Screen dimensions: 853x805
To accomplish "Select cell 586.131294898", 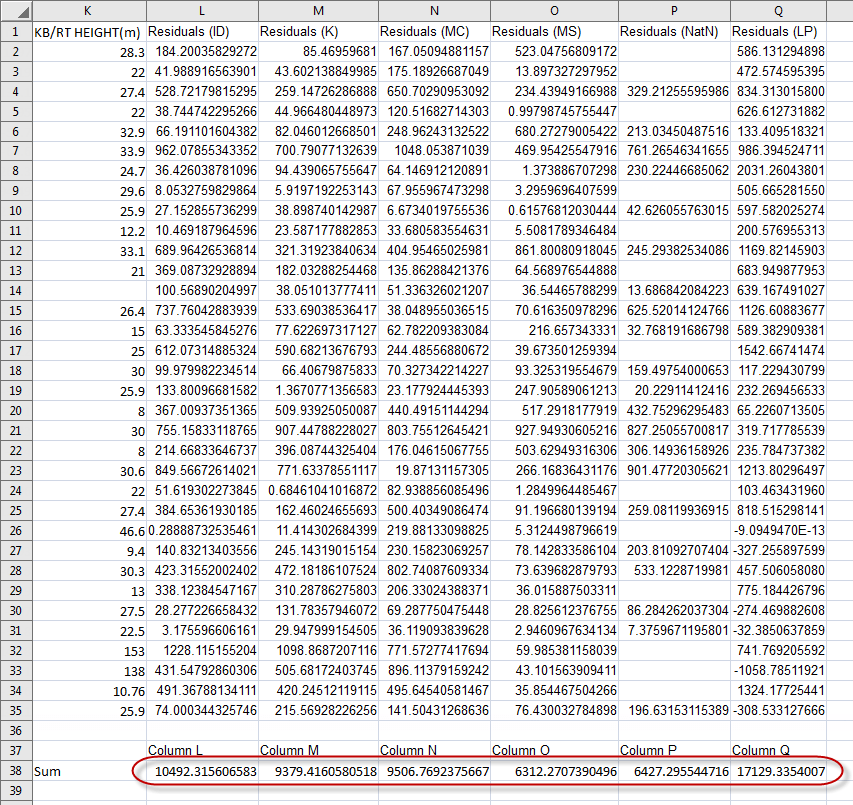I will pyautogui.click(x=778, y=52).
